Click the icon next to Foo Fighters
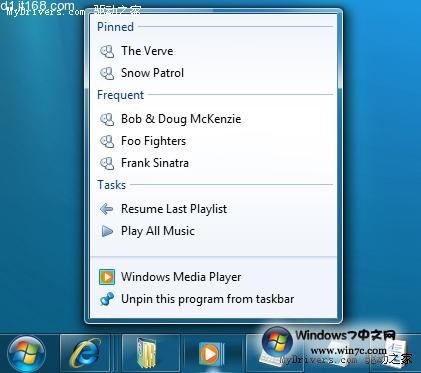This screenshot has width=421, height=373. (x=107, y=141)
